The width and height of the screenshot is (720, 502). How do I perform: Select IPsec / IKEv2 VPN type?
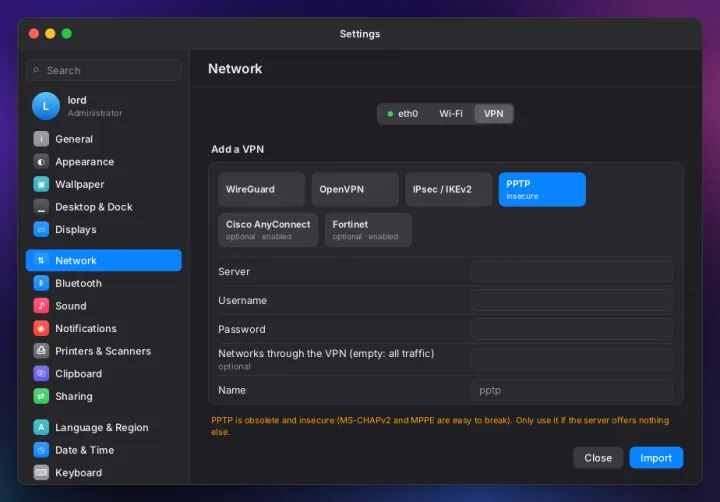tap(448, 189)
